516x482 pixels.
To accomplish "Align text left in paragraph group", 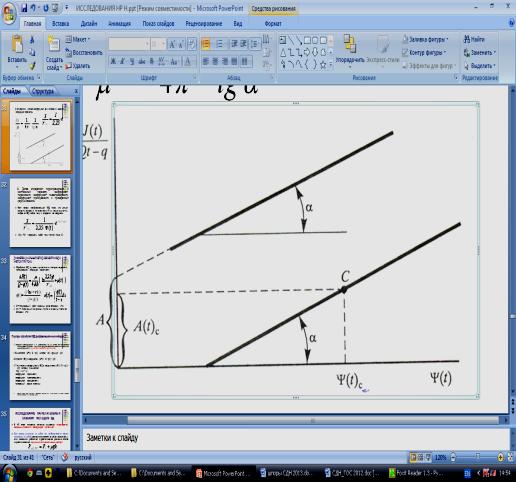I will point(206,61).
